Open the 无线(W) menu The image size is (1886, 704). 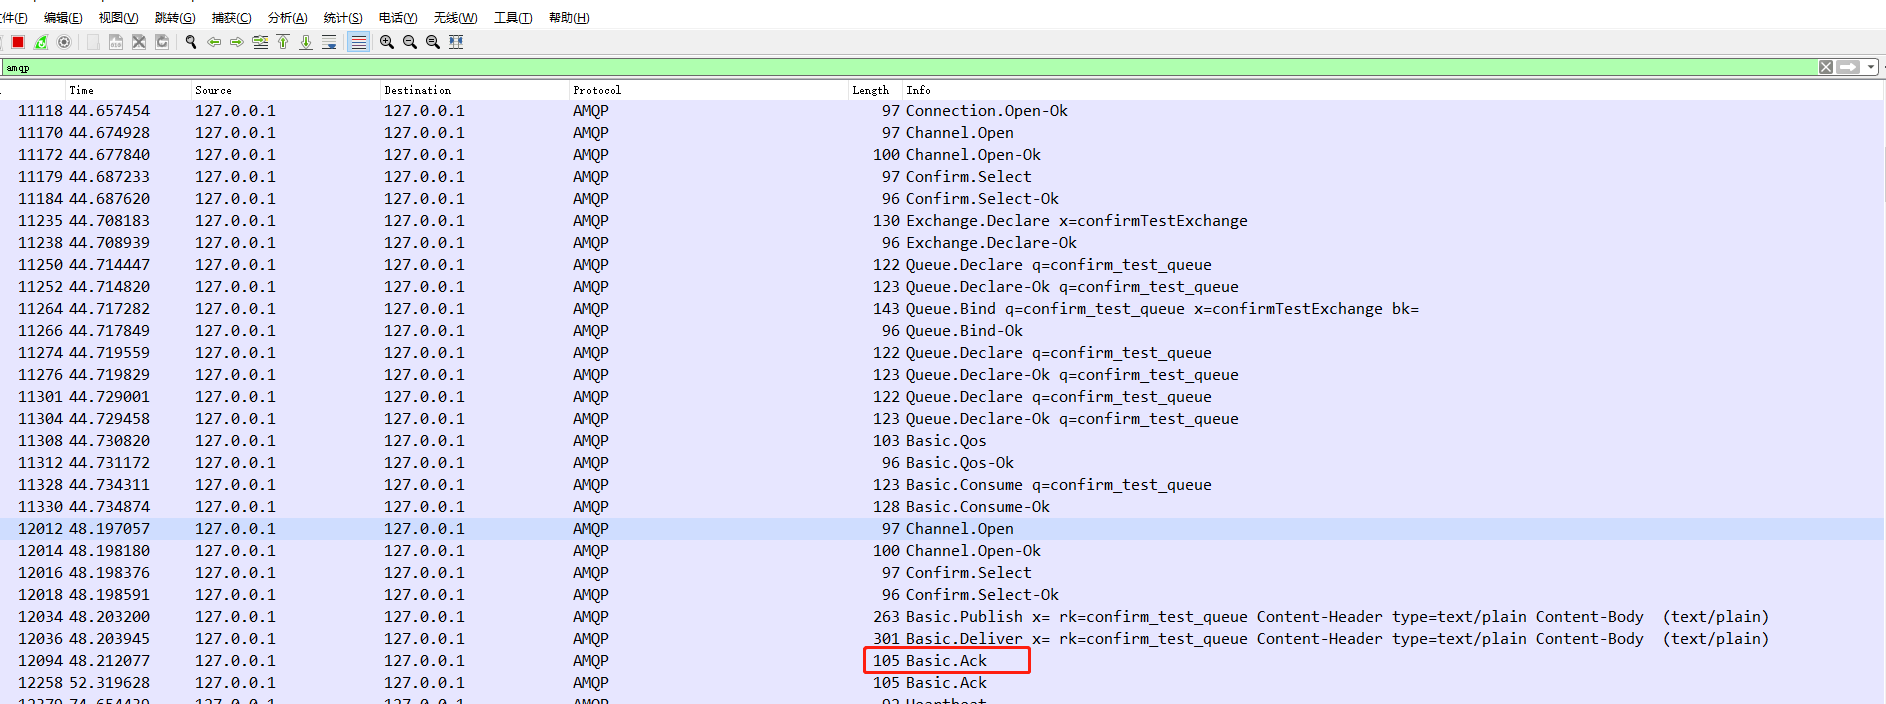[455, 18]
